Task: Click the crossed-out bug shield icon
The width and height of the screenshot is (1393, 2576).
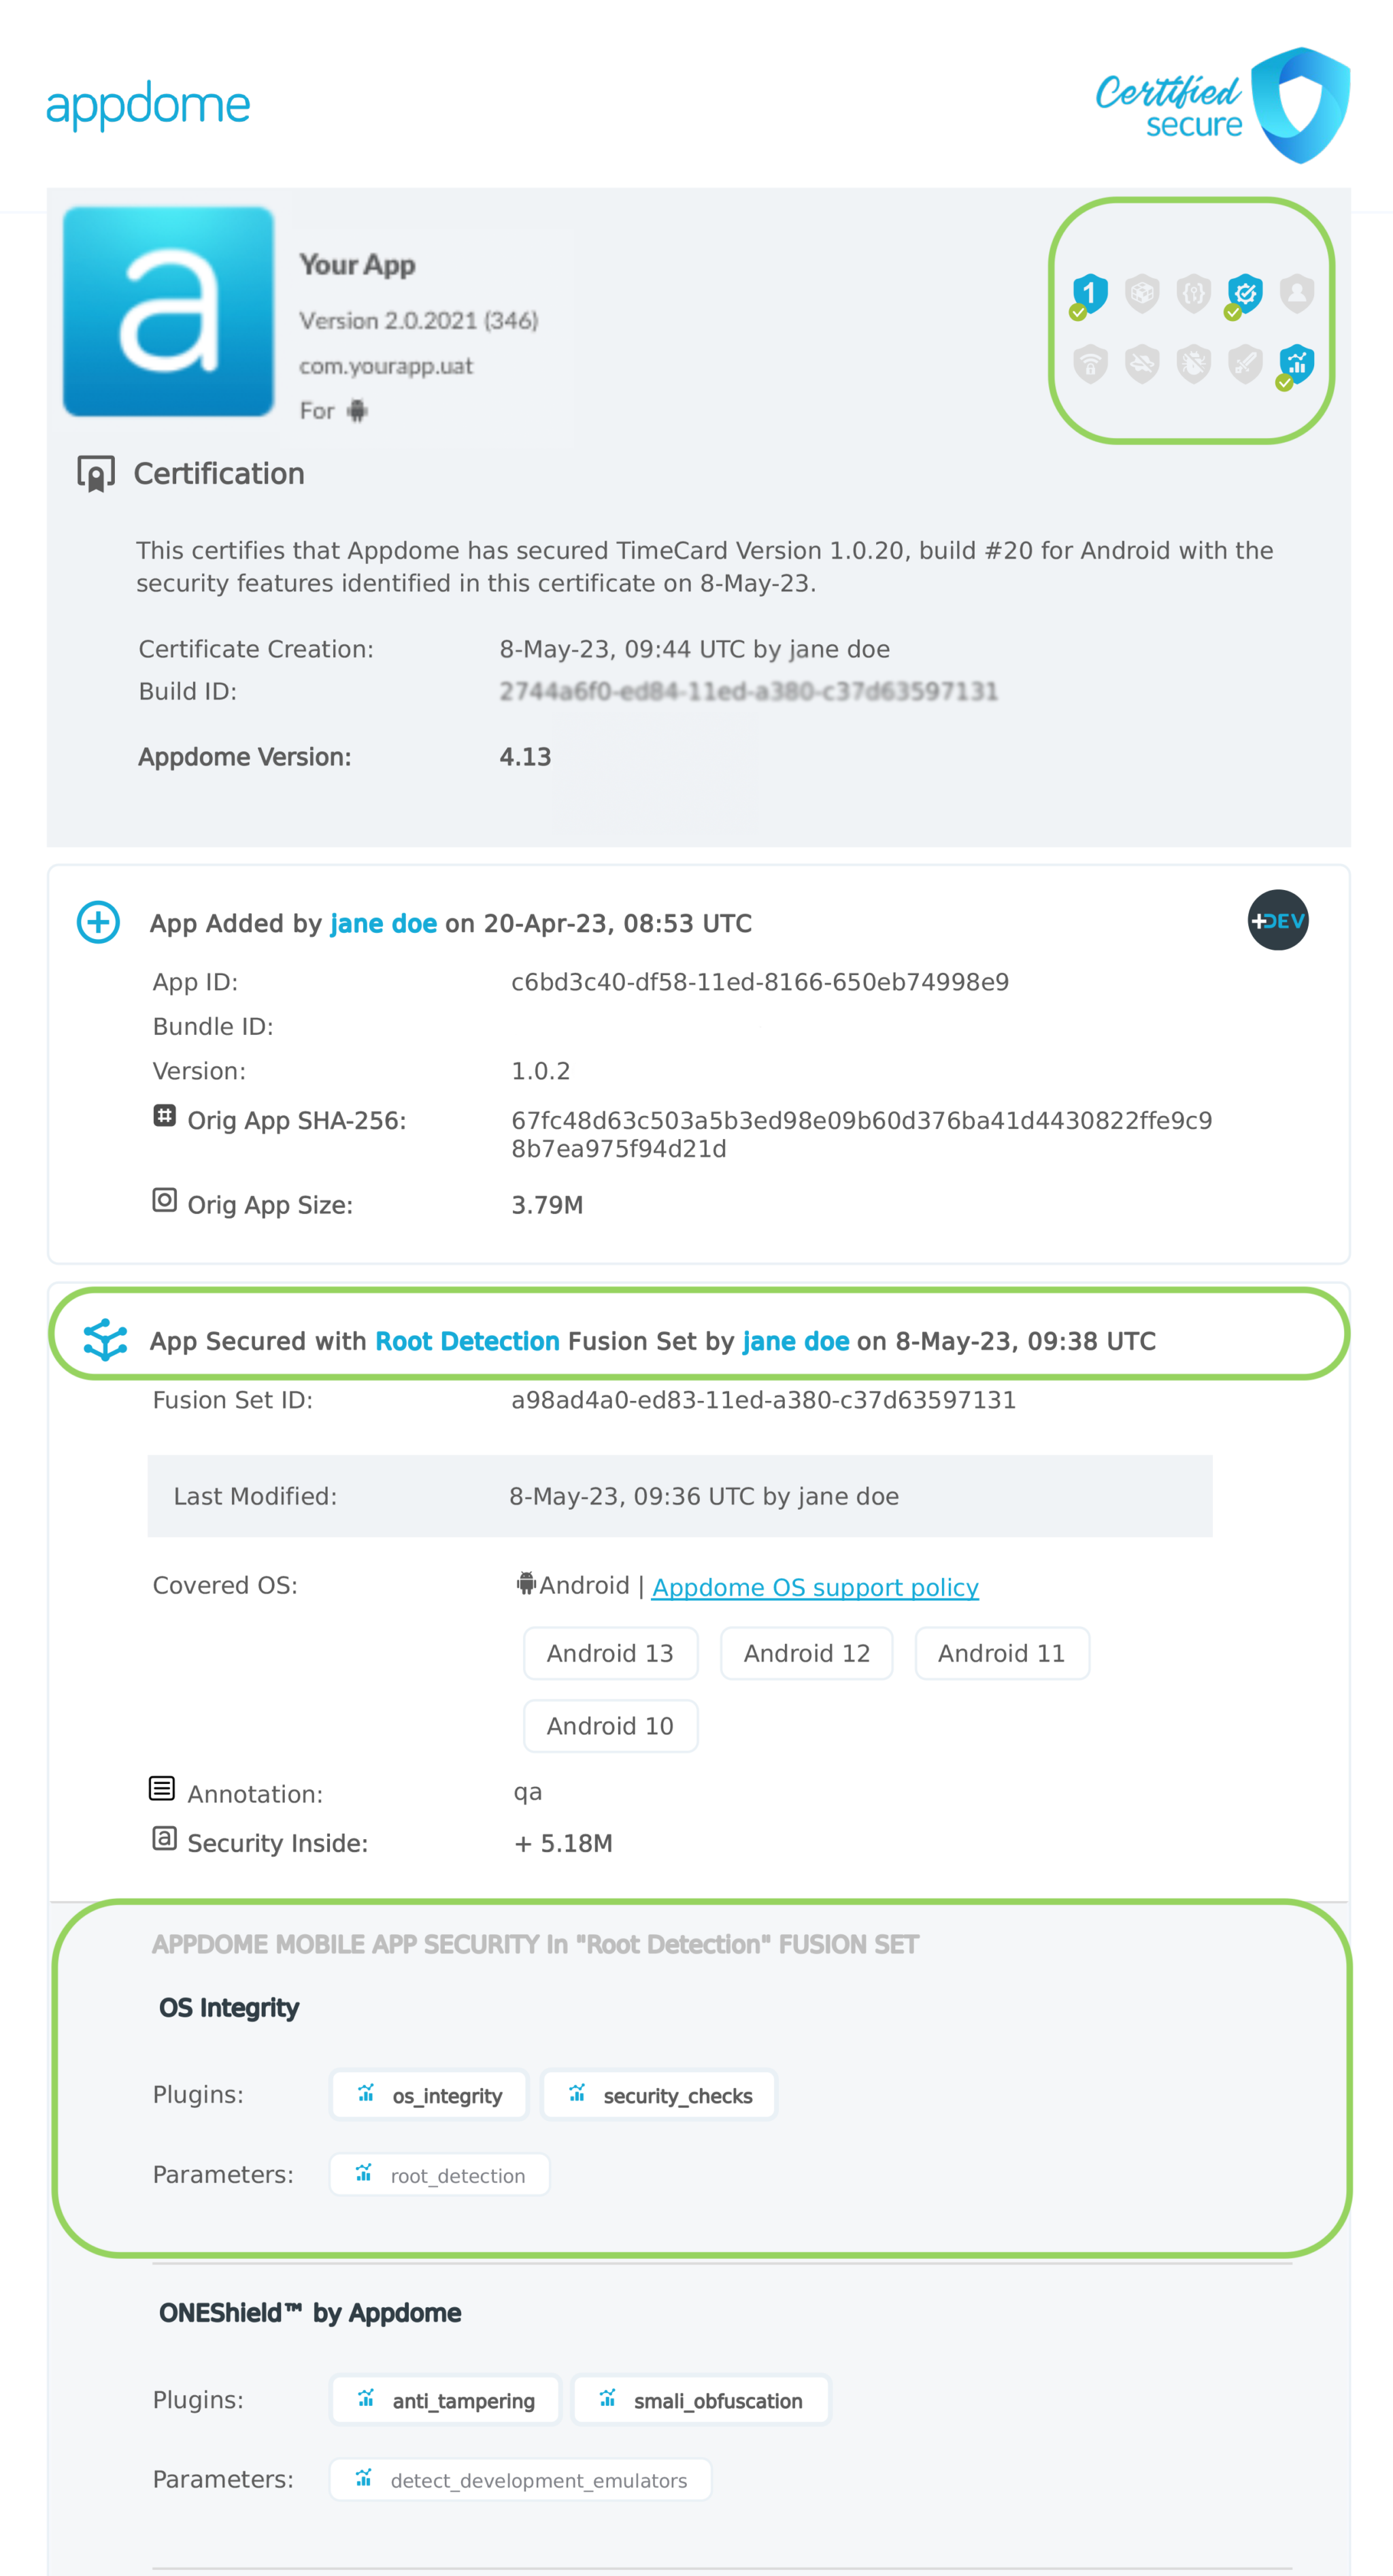Action: (1193, 364)
